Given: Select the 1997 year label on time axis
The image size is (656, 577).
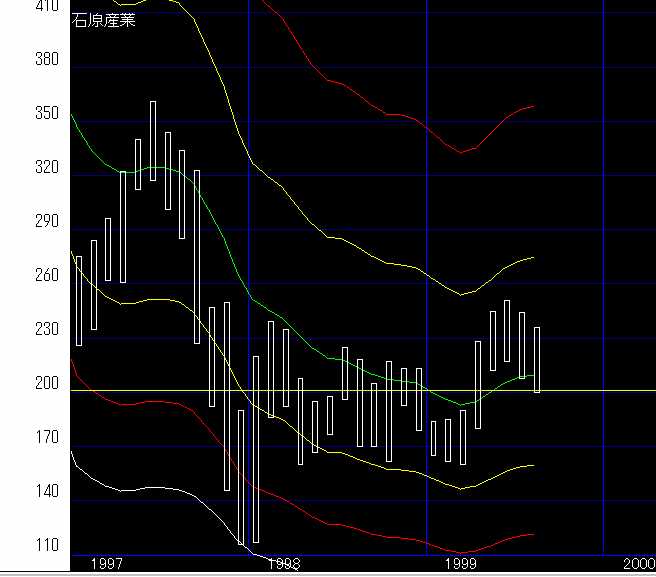Looking at the screenshot, I should tap(107, 565).
